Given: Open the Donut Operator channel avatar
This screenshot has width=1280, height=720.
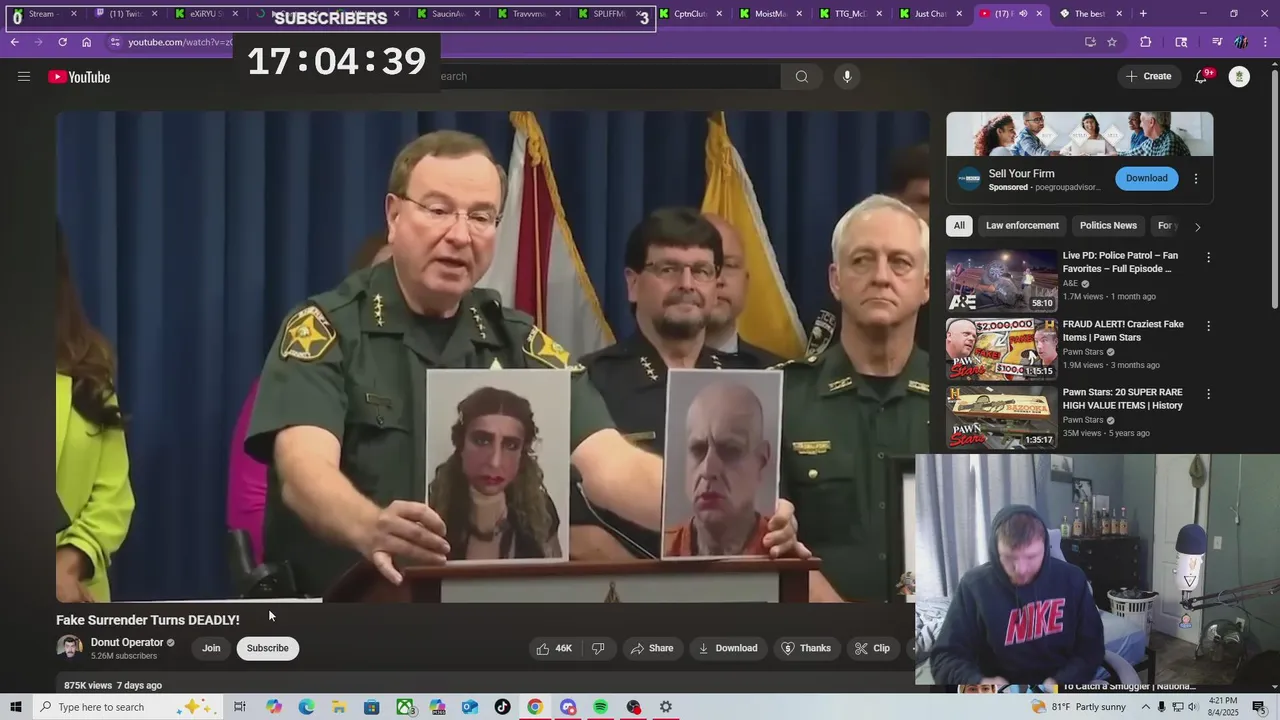Looking at the screenshot, I should tap(69, 648).
